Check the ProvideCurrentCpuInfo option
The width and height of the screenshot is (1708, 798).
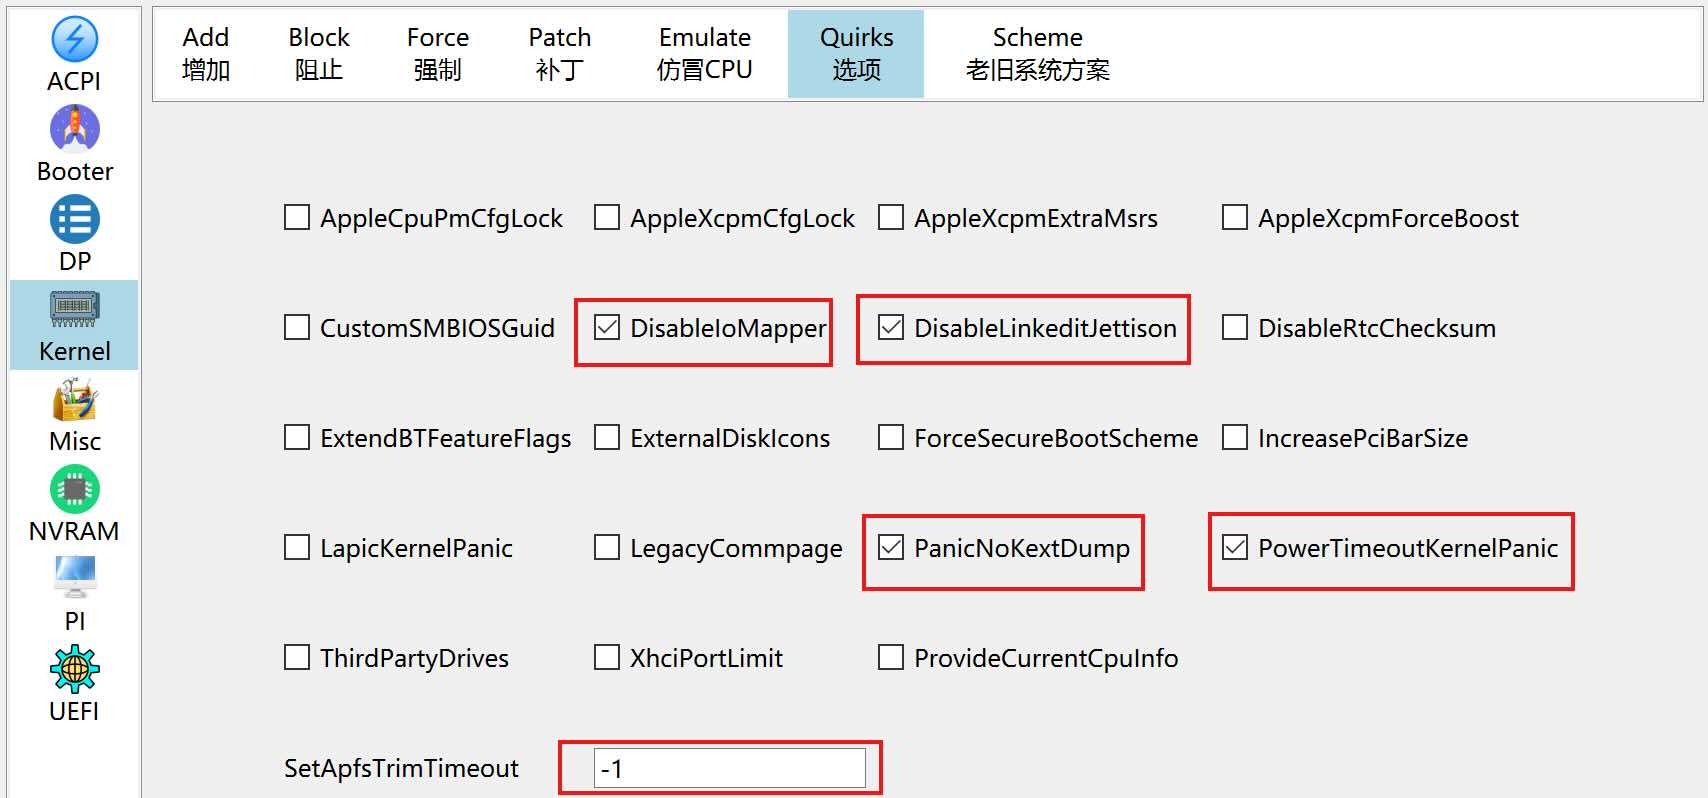point(891,657)
